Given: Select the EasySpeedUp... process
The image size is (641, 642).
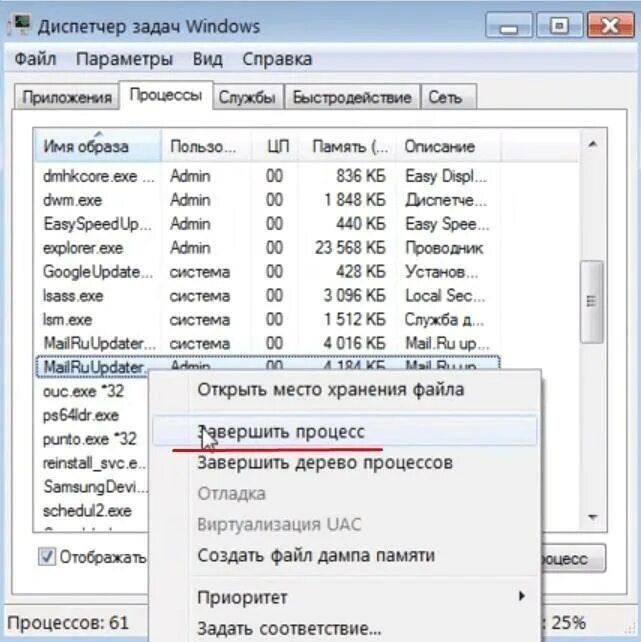Looking at the screenshot, I should pyautogui.click(x=267, y=224).
